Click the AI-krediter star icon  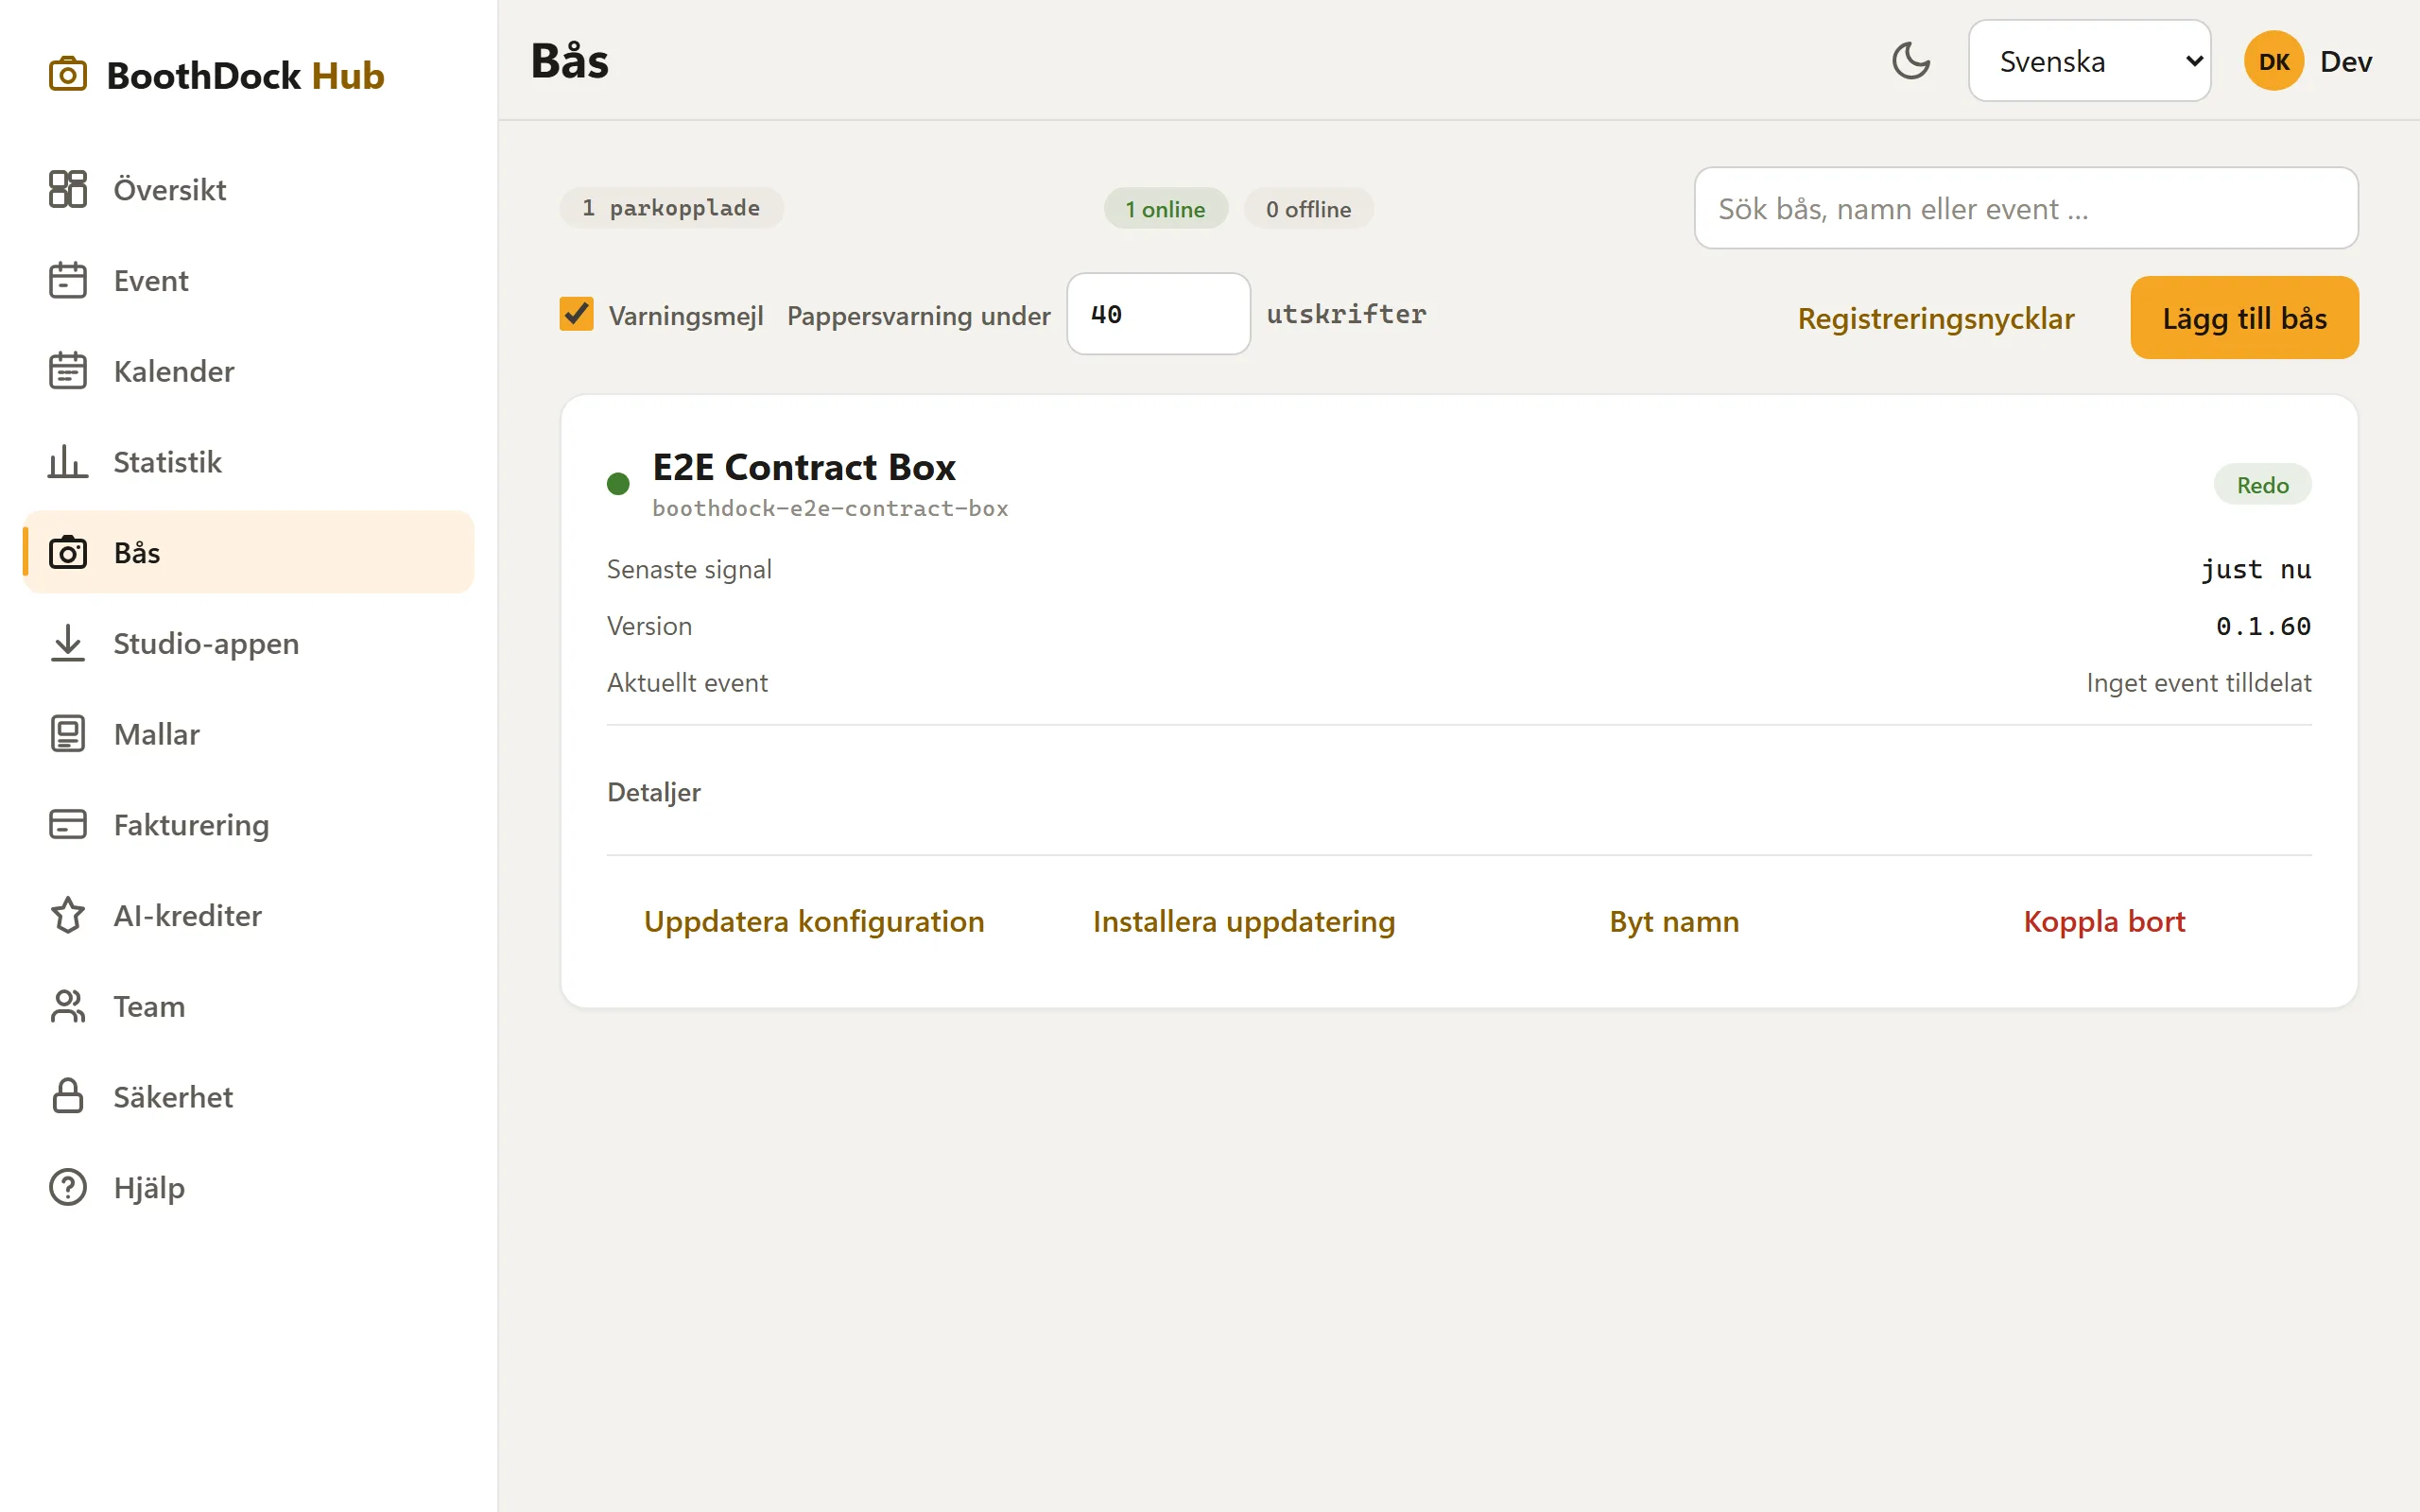click(x=68, y=915)
